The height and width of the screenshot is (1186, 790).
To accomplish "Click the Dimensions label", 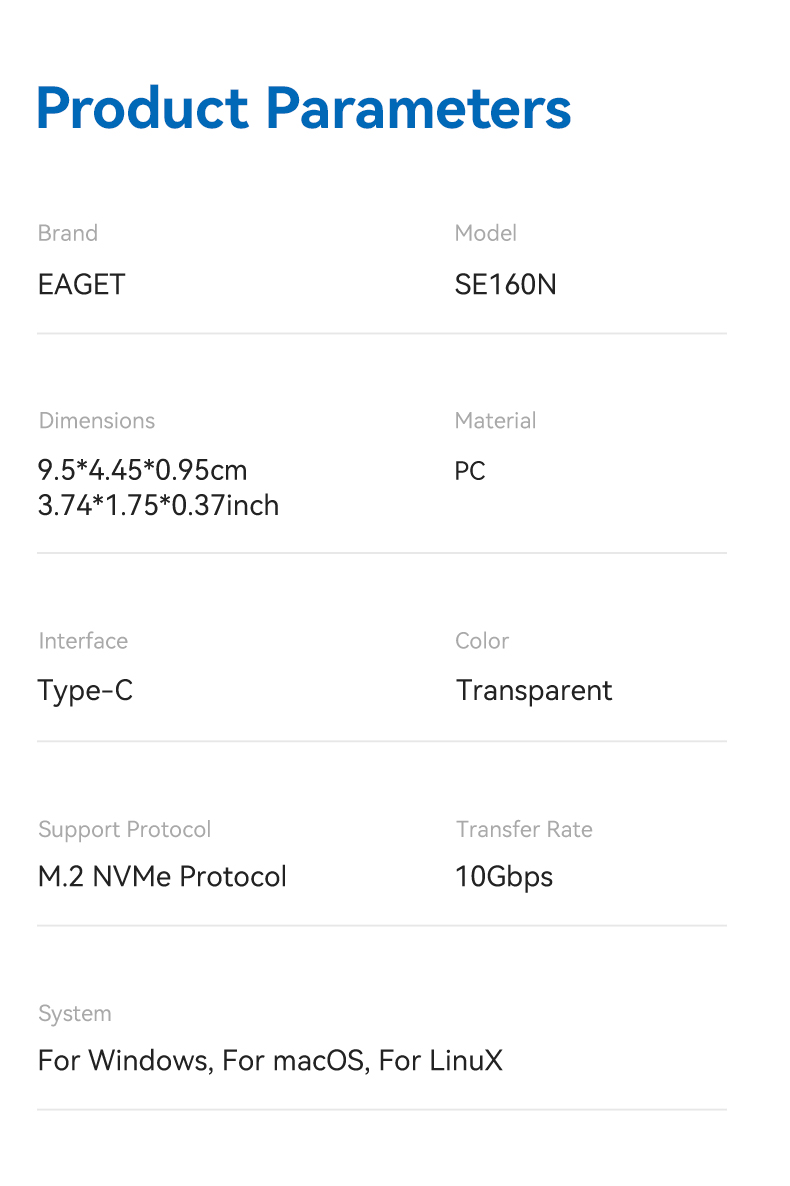I will [x=97, y=421].
